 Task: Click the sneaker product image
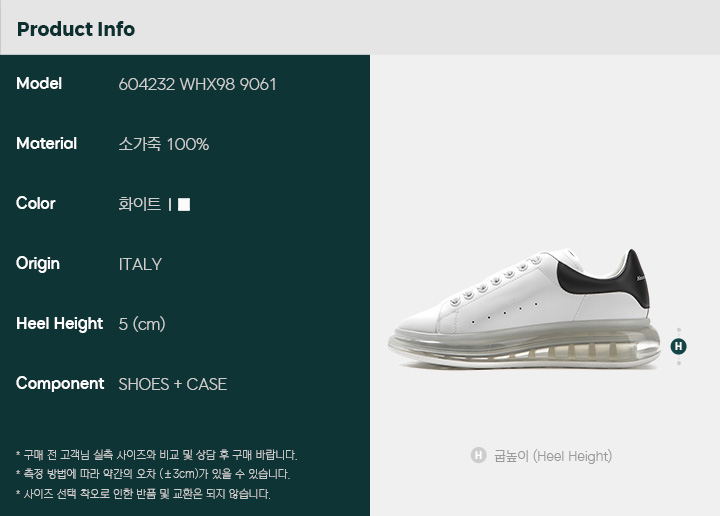524,309
